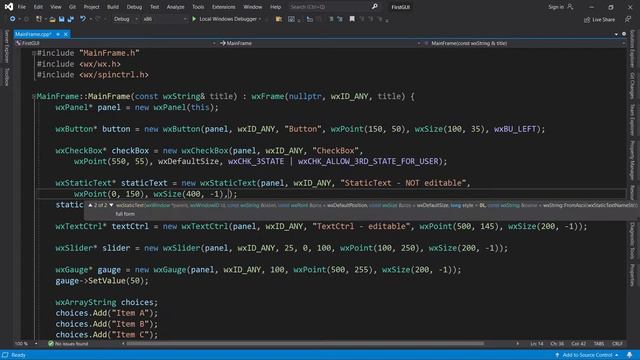Open the Team Explorer side tab
Viewport: 640px width, 360px height.
pos(632,120)
